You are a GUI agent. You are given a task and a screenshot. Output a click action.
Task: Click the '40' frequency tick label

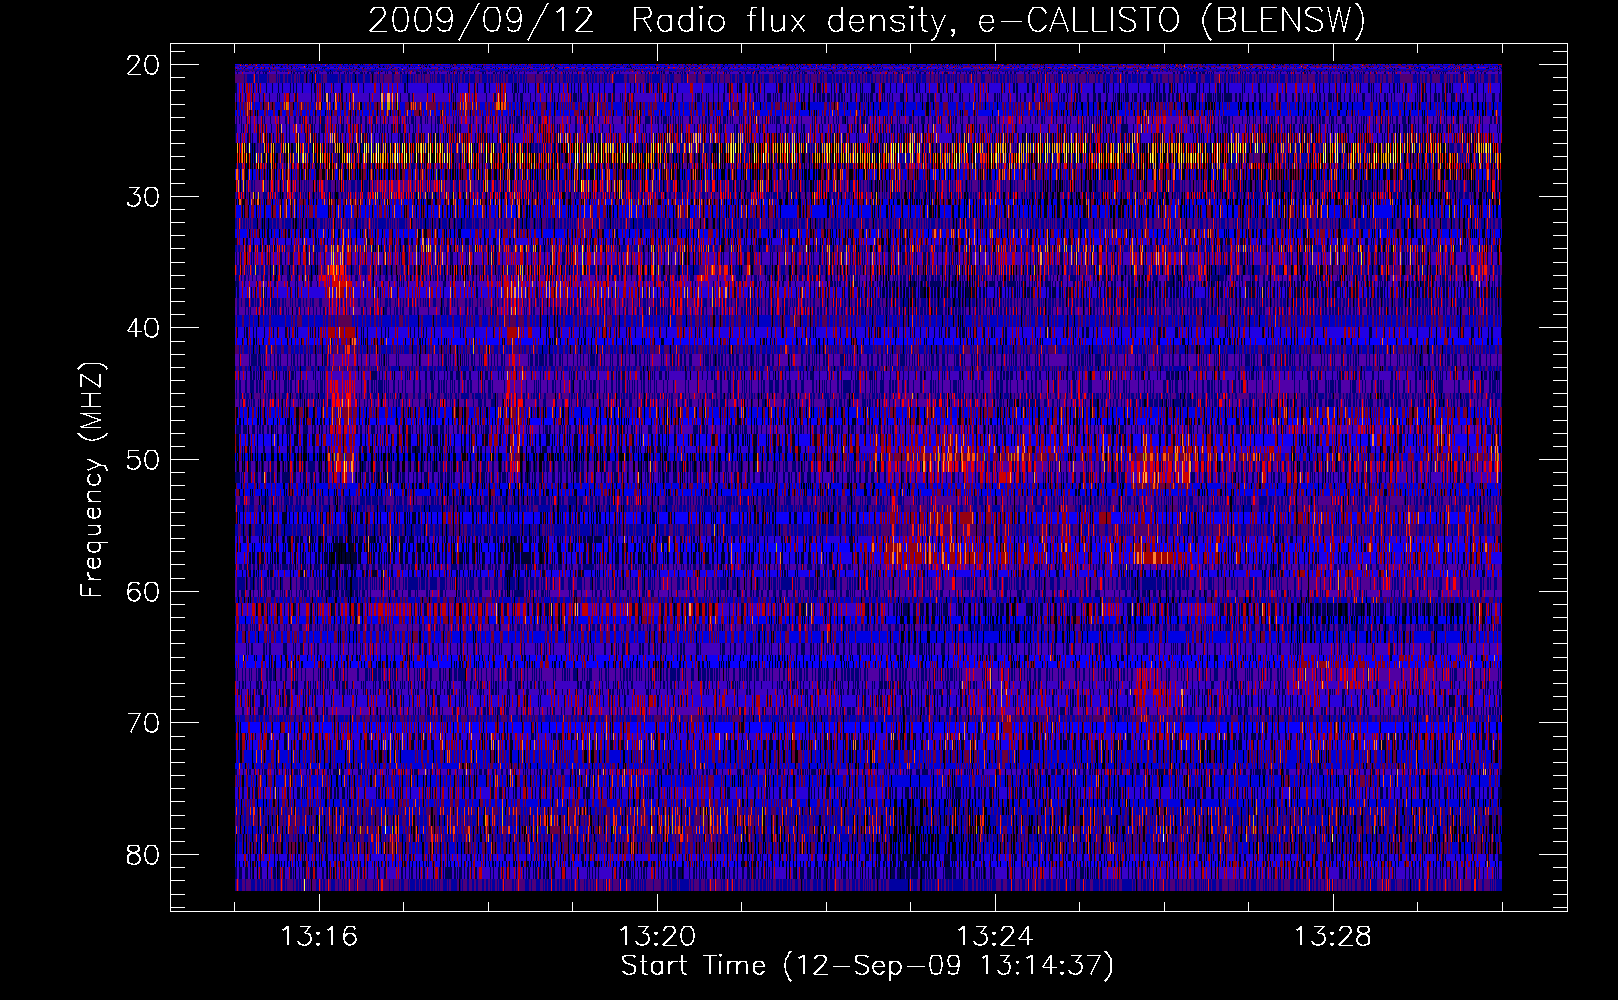pyautogui.click(x=143, y=329)
